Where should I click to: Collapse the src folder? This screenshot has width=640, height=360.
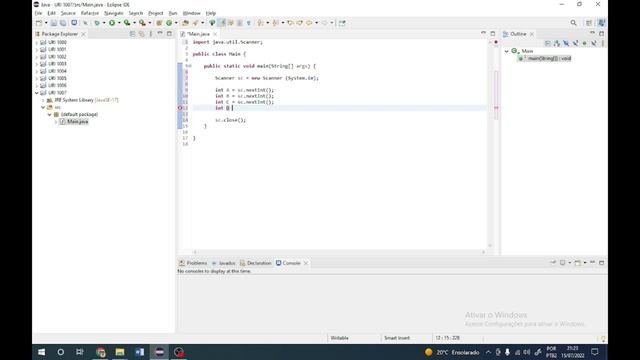[x=43, y=107]
